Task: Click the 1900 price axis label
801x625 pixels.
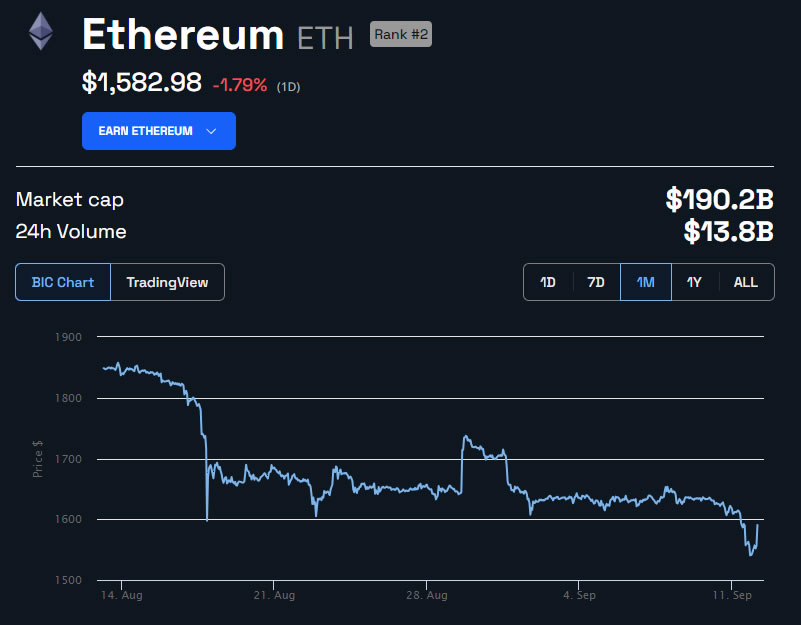Action: (69, 337)
